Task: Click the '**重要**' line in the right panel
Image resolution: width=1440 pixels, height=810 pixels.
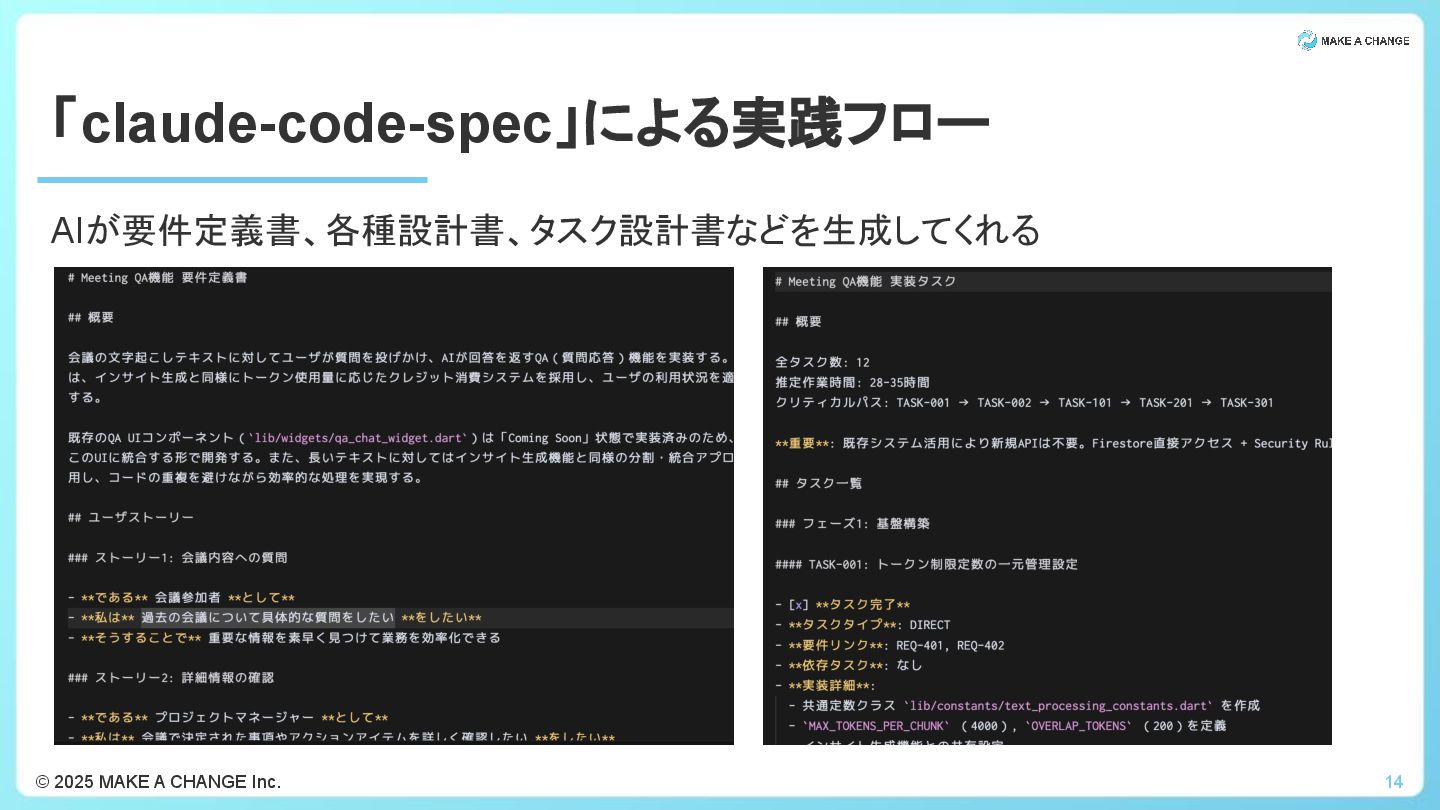Action: tap(1053, 443)
